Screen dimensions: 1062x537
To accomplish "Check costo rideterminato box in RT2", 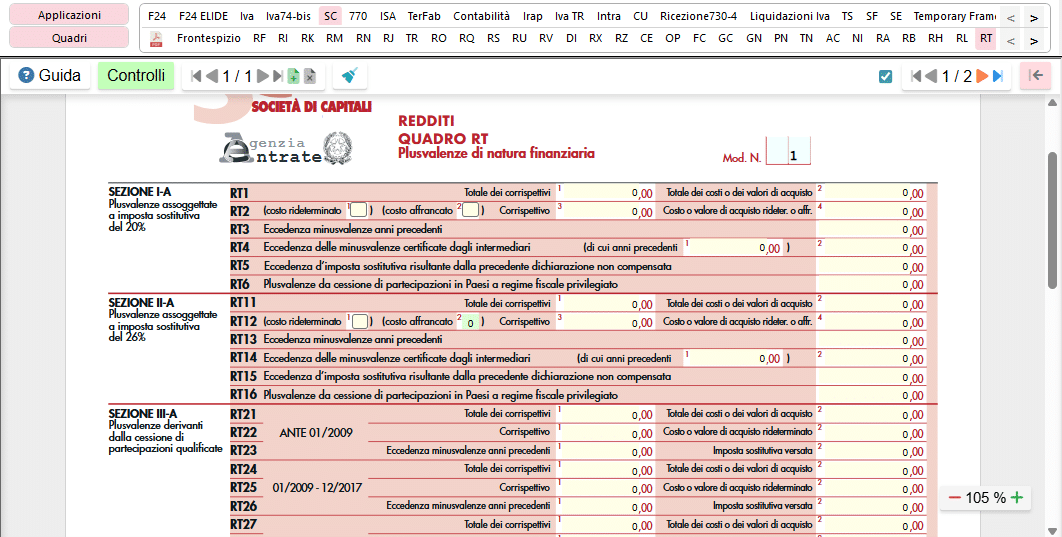I will (x=359, y=210).
